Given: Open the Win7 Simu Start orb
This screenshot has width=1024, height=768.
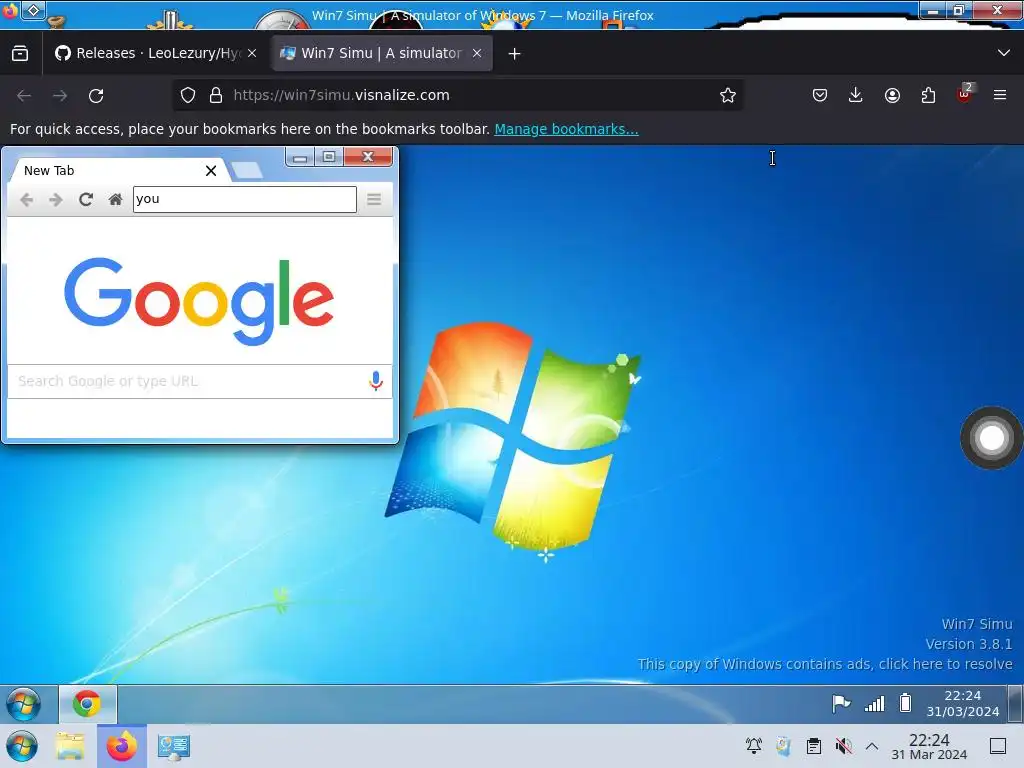Looking at the screenshot, I should (x=24, y=705).
